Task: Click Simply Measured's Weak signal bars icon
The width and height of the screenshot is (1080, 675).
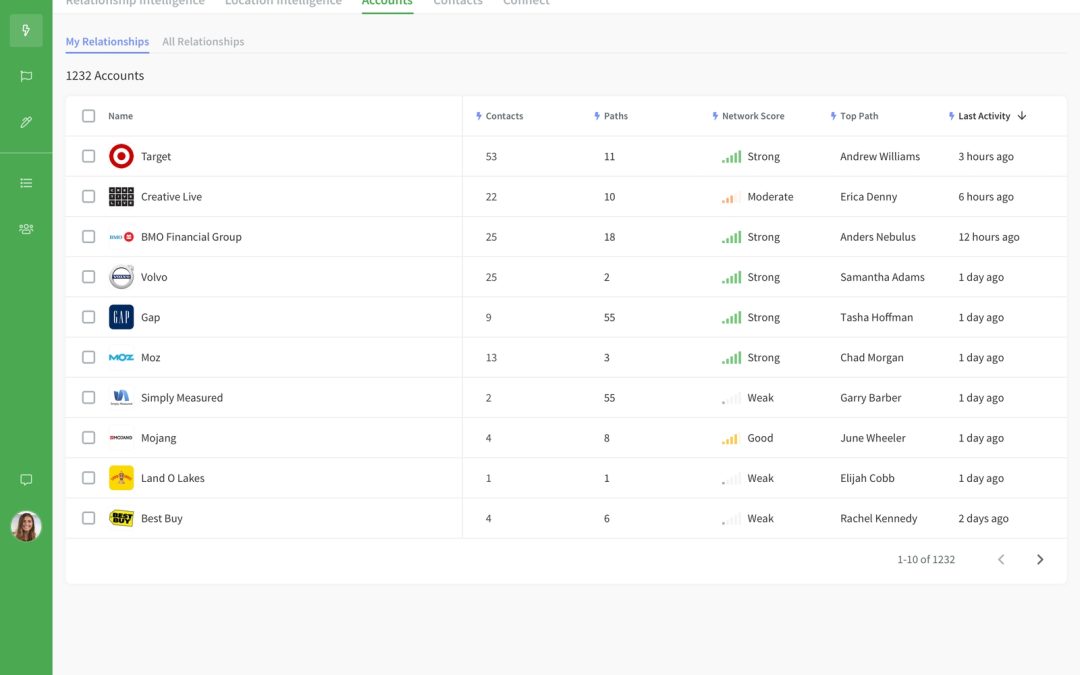Action: (x=731, y=398)
